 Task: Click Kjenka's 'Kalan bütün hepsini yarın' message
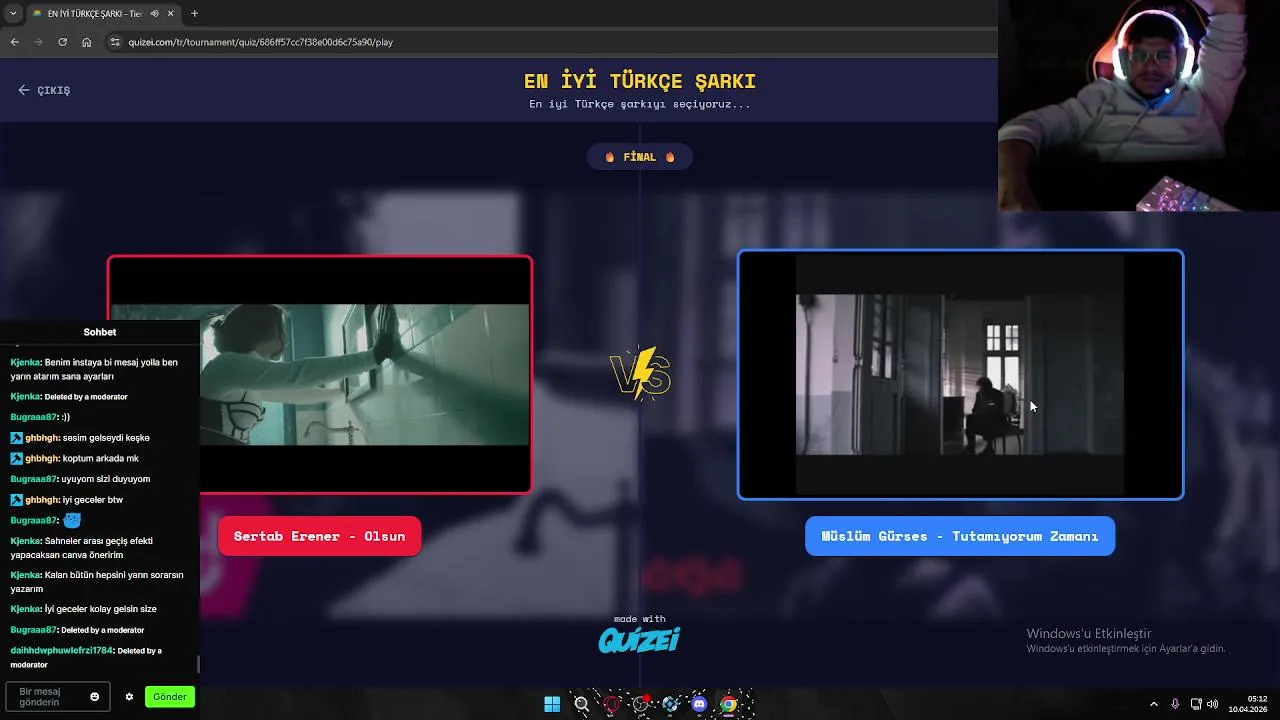pos(97,582)
